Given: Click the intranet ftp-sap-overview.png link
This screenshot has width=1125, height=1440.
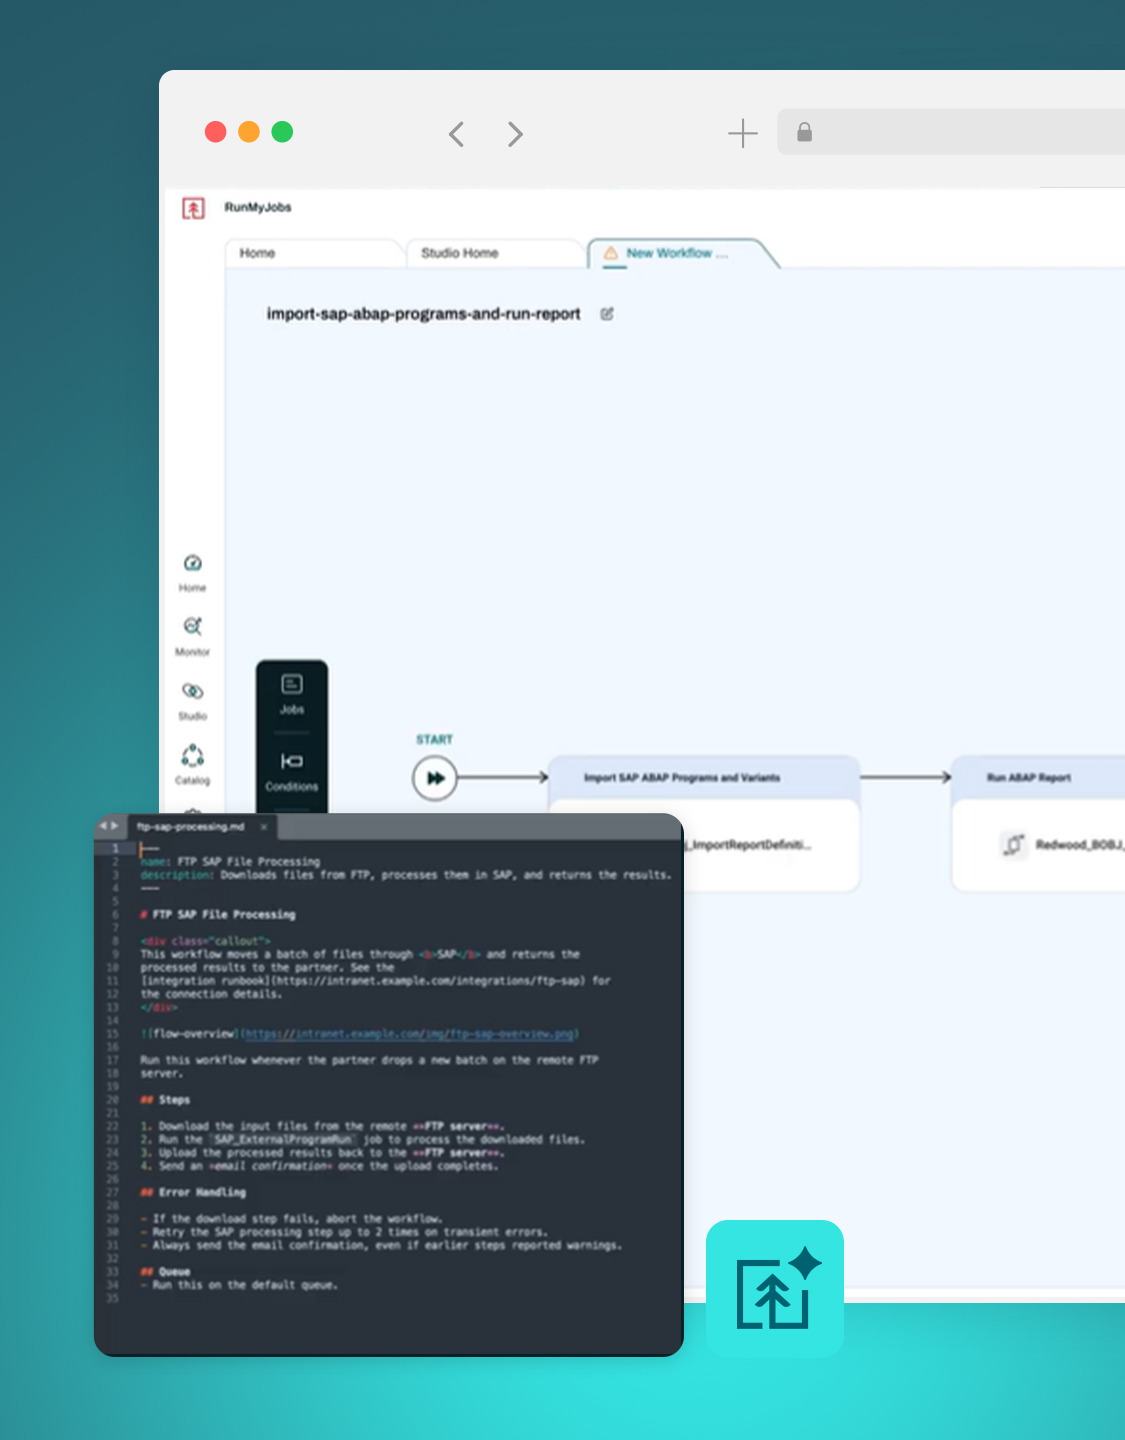Looking at the screenshot, I should [411, 1034].
